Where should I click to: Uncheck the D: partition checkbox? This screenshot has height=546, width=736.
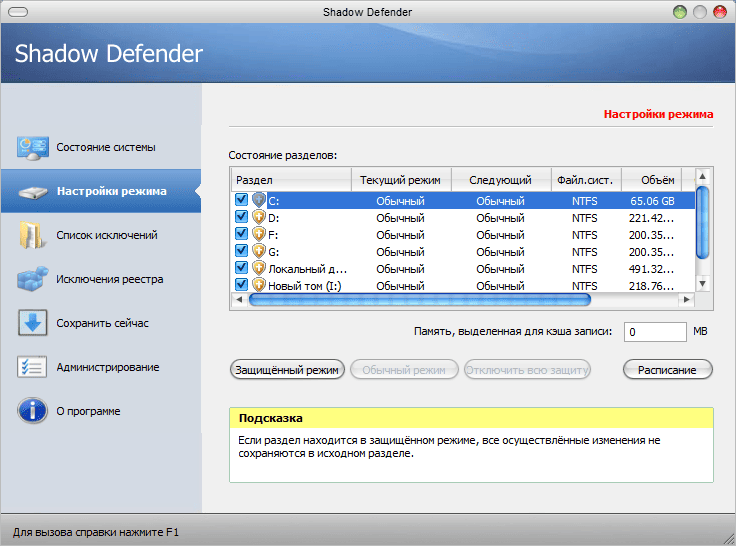point(241,216)
